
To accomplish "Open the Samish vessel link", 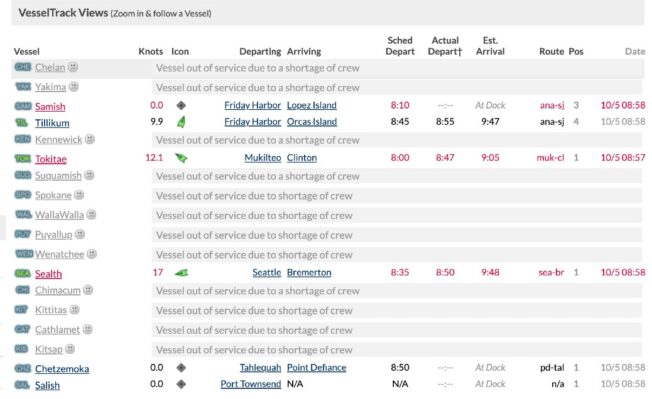I will [50, 107].
